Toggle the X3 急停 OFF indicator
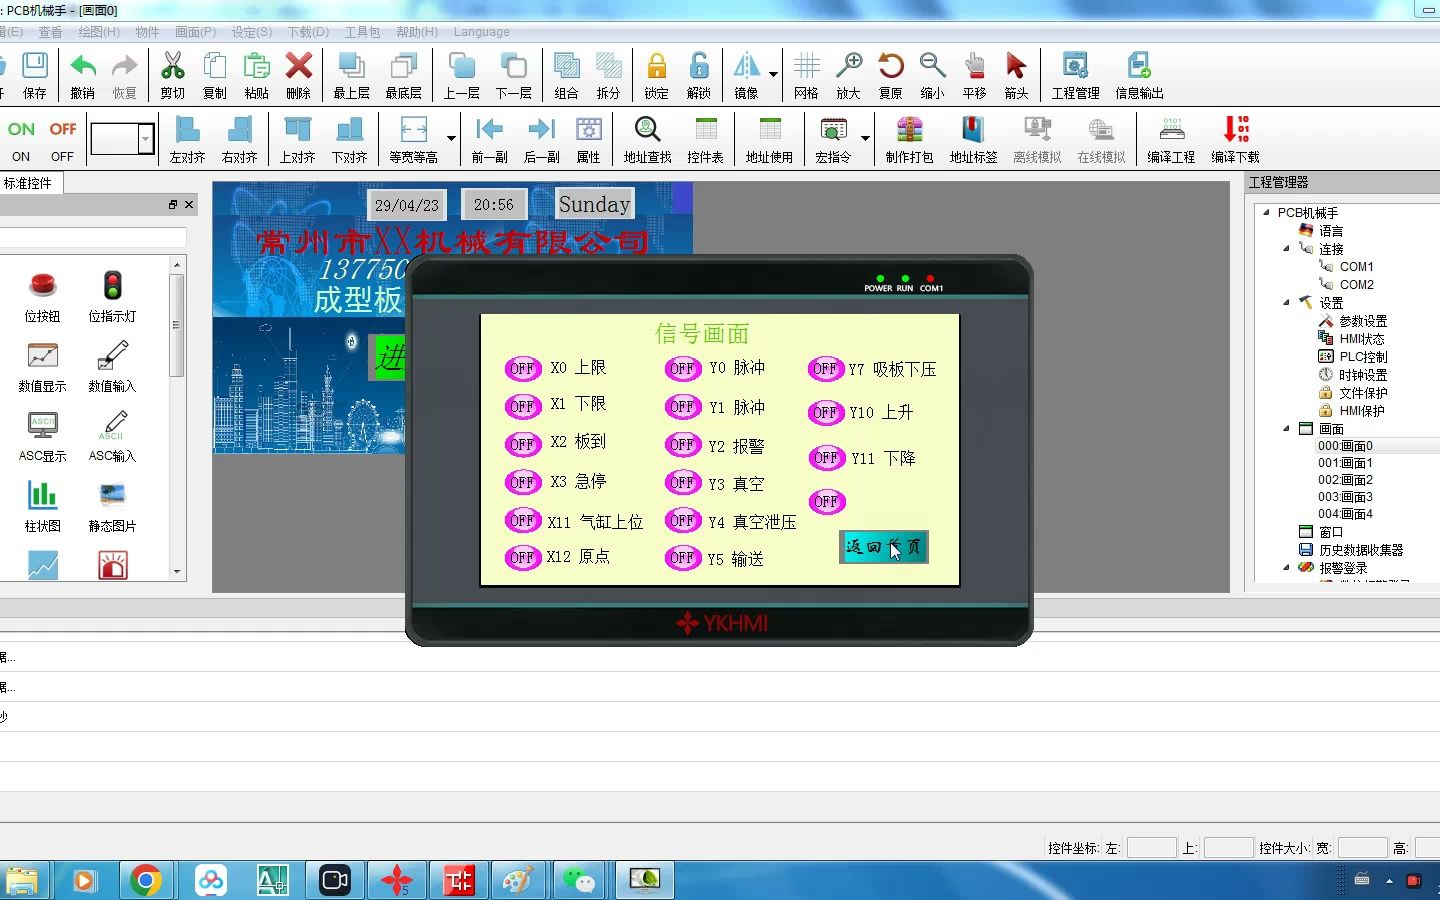The width and height of the screenshot is (1440, 900). coord(522,483)
